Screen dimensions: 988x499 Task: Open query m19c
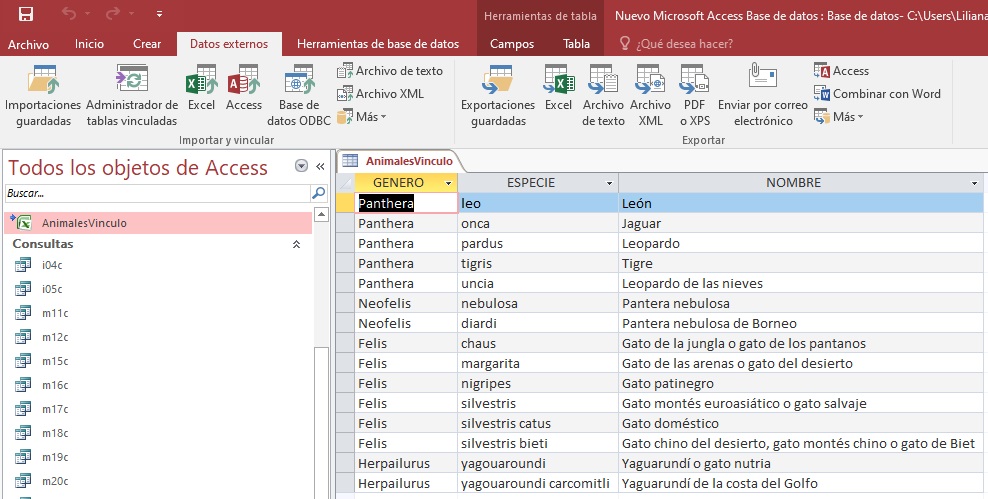click(x=55, y=457)
